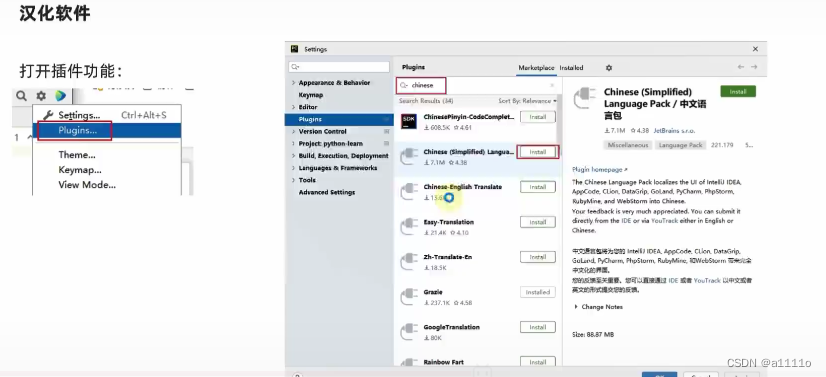
Task: Click the Size: 88.87 MB text
Action: [x=593, y=334]
